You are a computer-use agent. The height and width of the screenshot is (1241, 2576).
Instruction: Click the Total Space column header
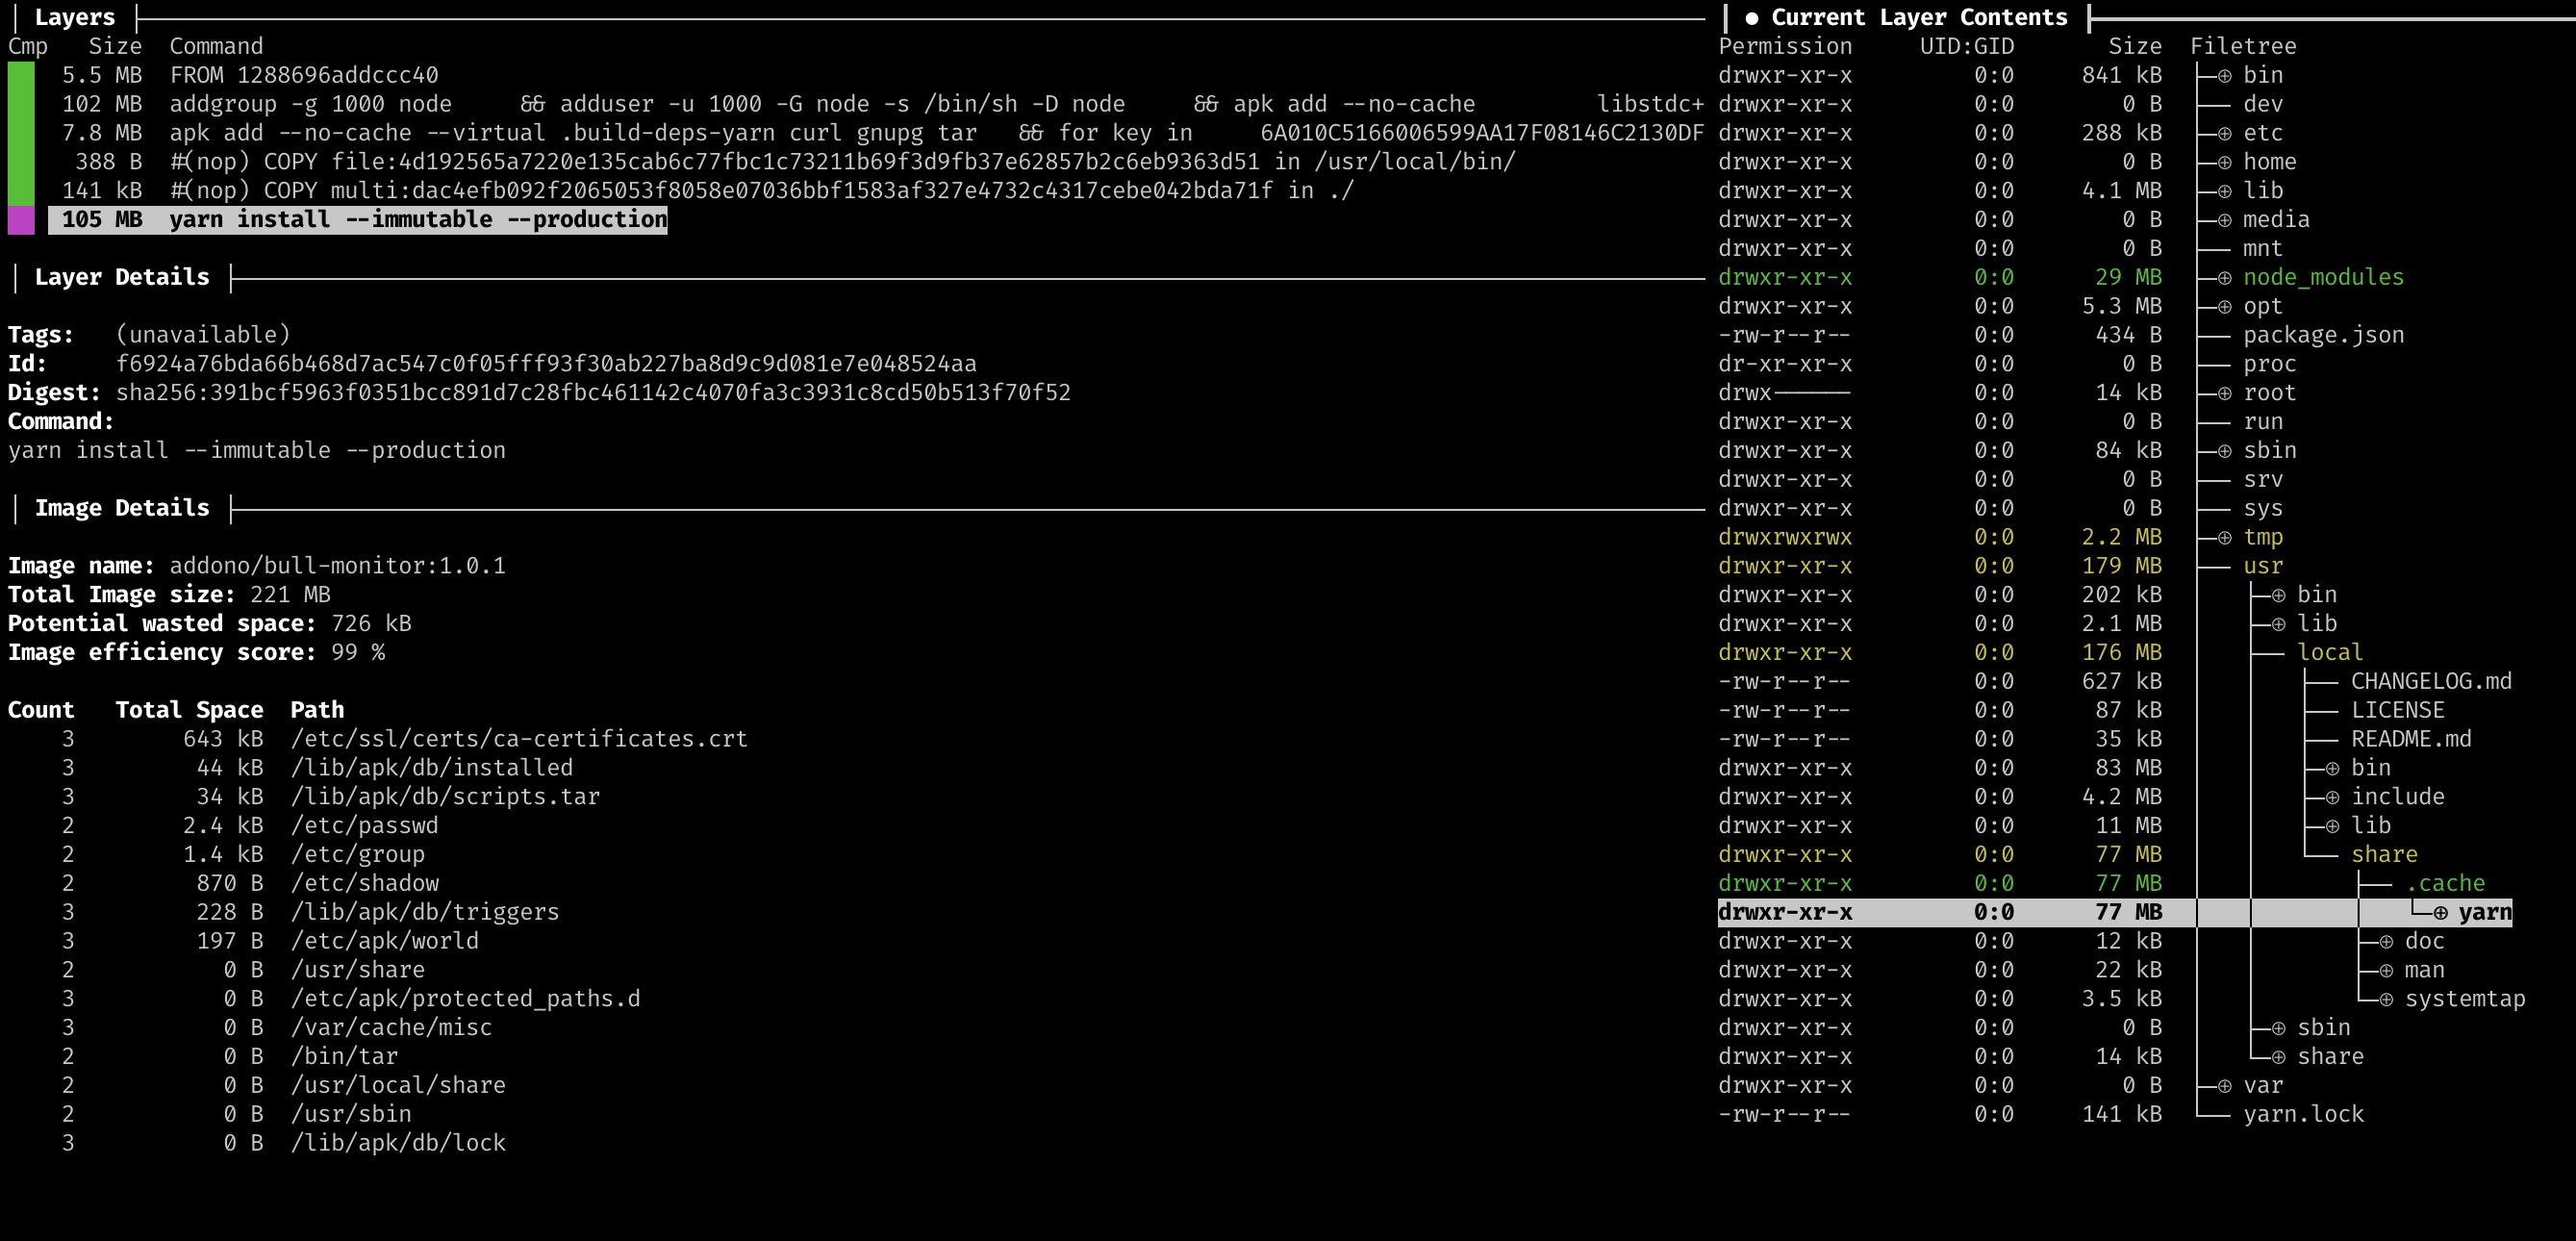189,710
